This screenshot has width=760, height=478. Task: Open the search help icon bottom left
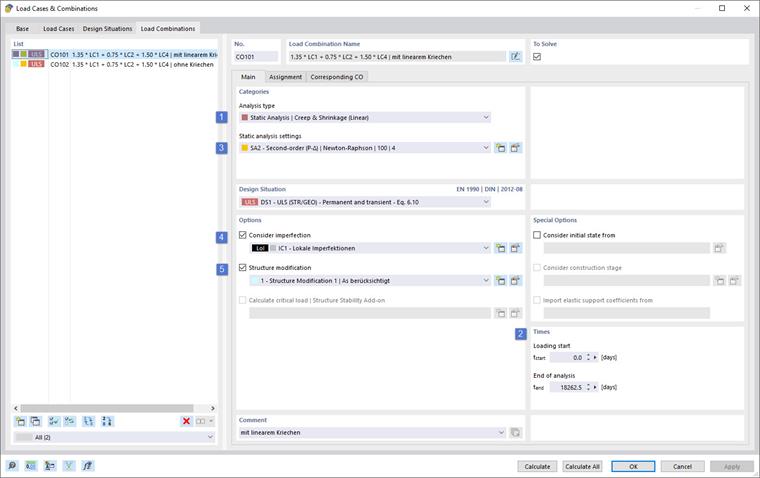(x=12, y=466)
